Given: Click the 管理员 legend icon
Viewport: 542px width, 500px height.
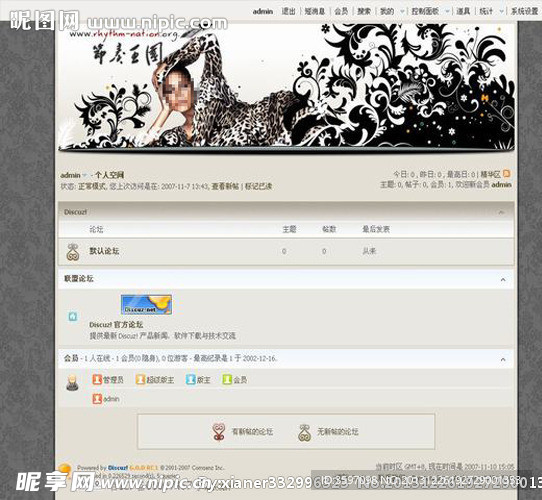Looking at the screenshot, I should click(x=97, y=379).
